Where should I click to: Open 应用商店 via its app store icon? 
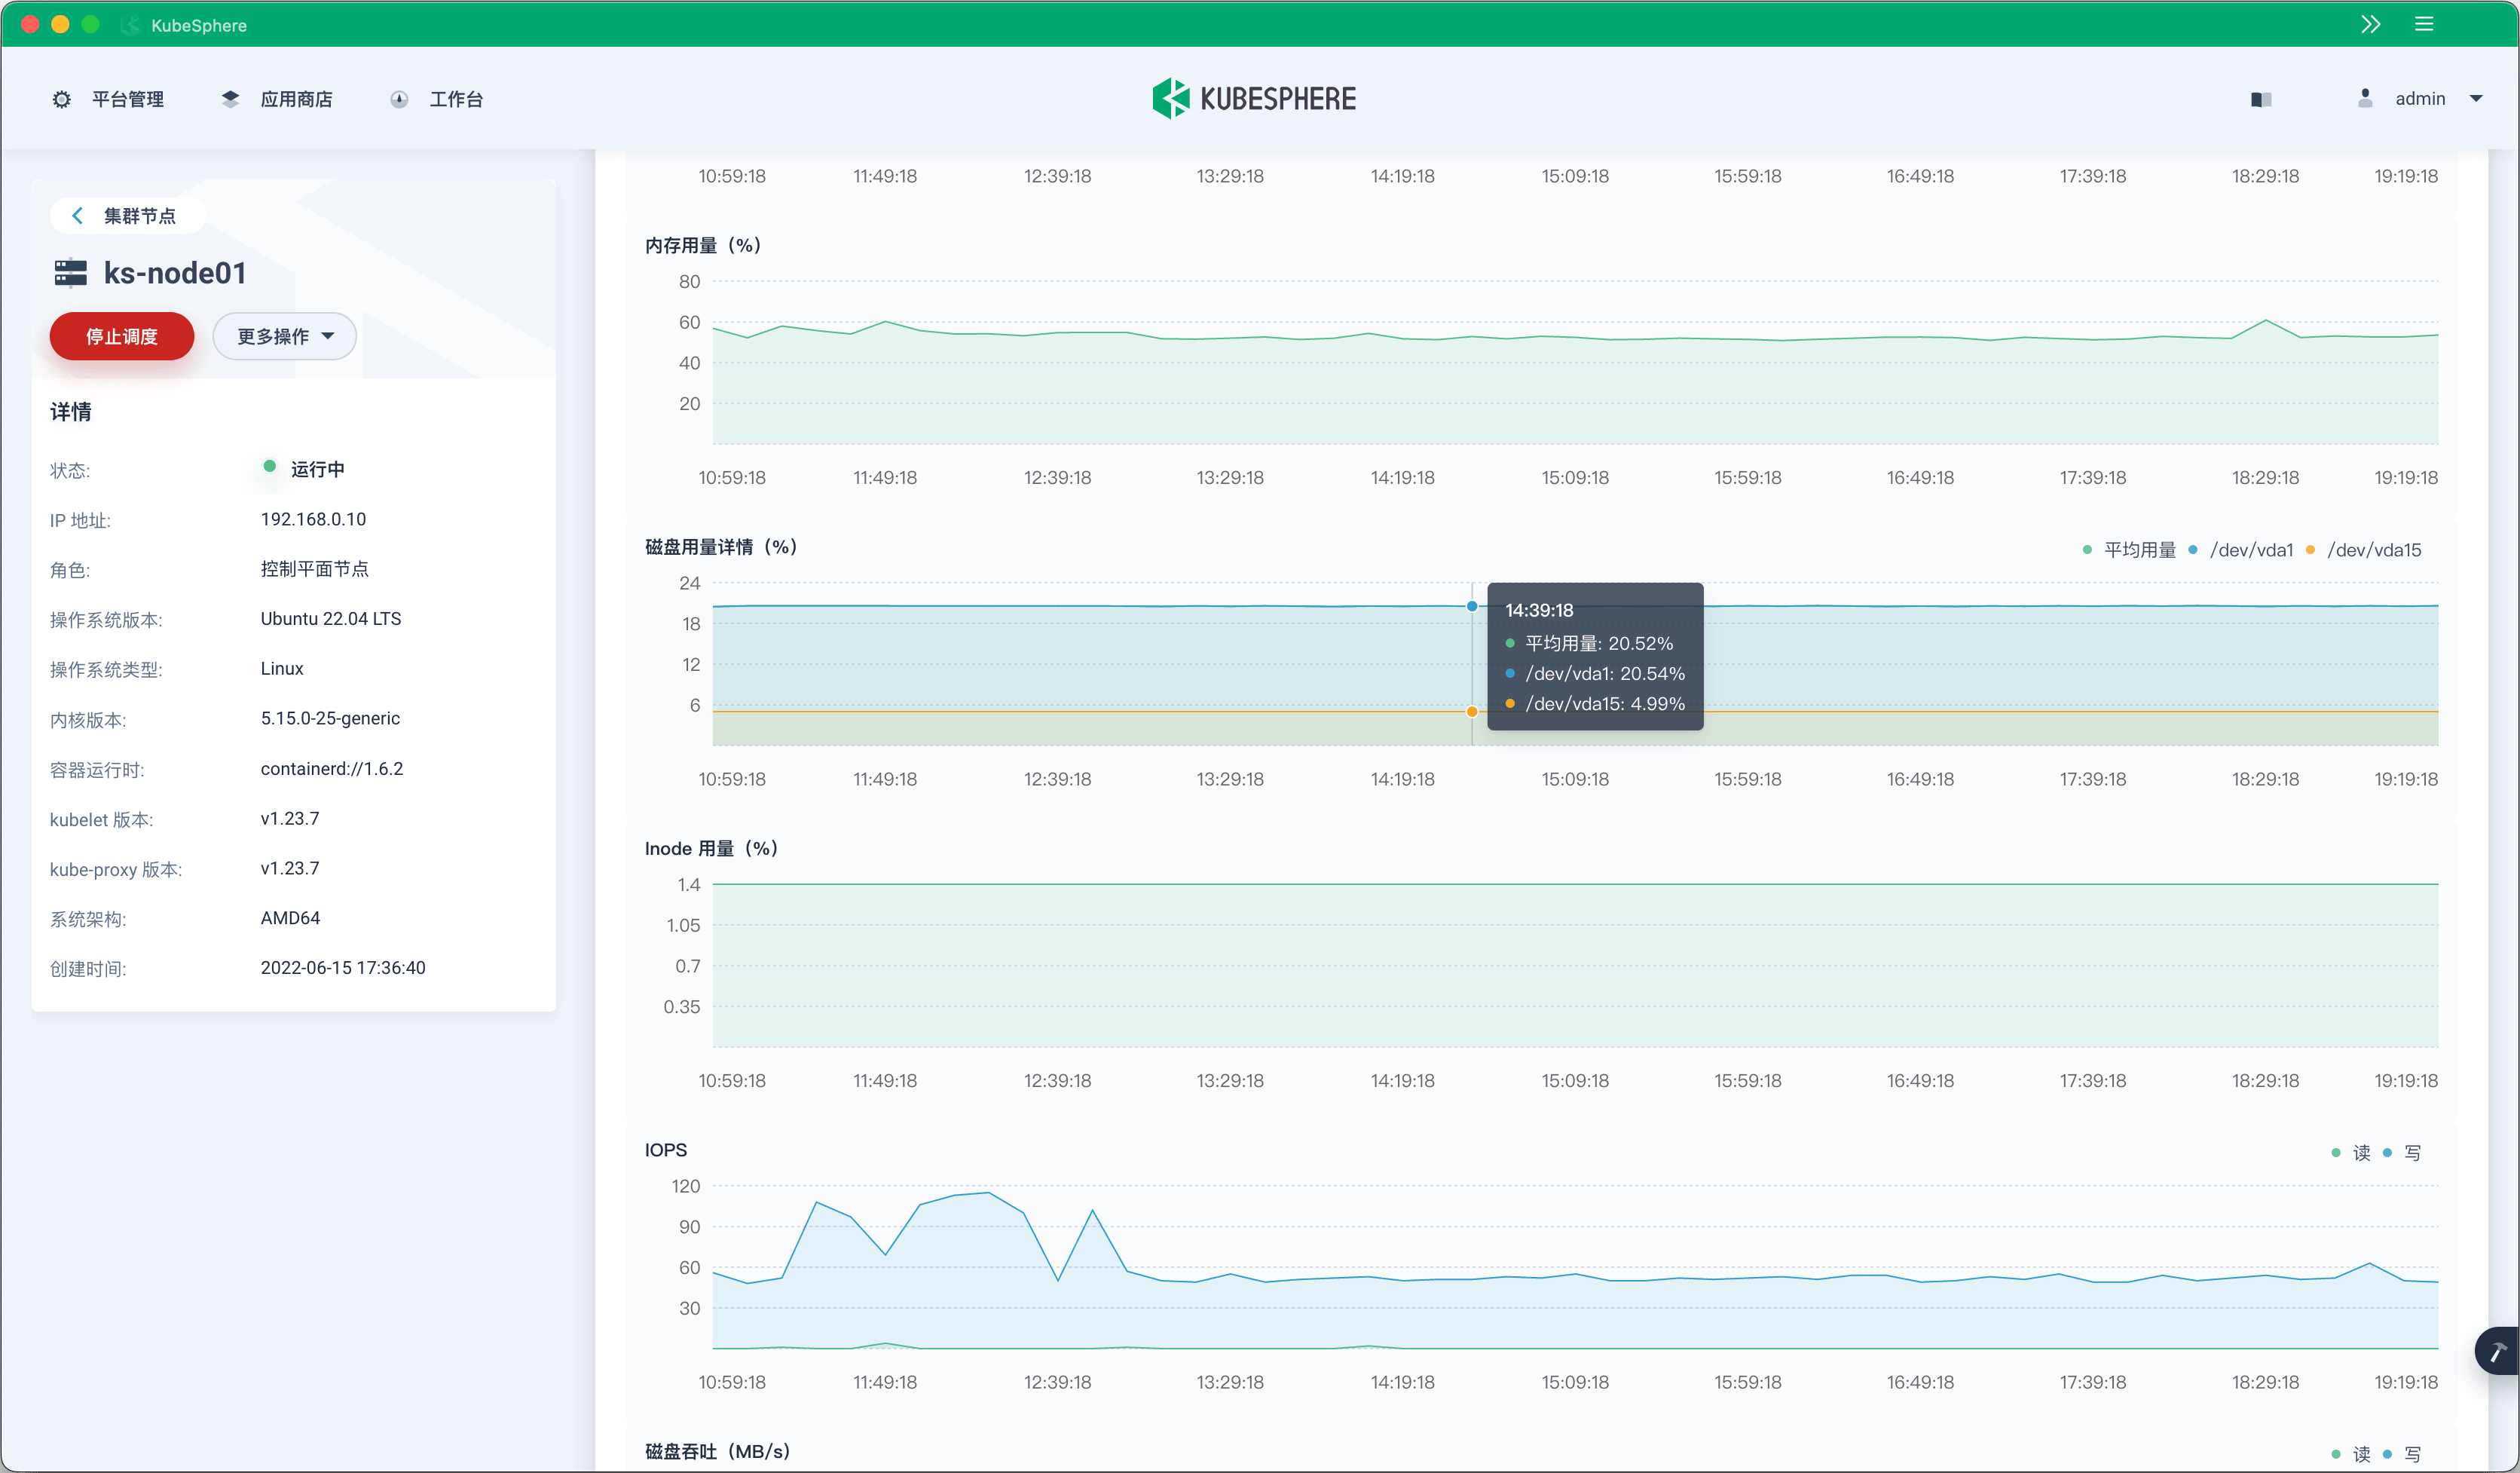[230, 98]
